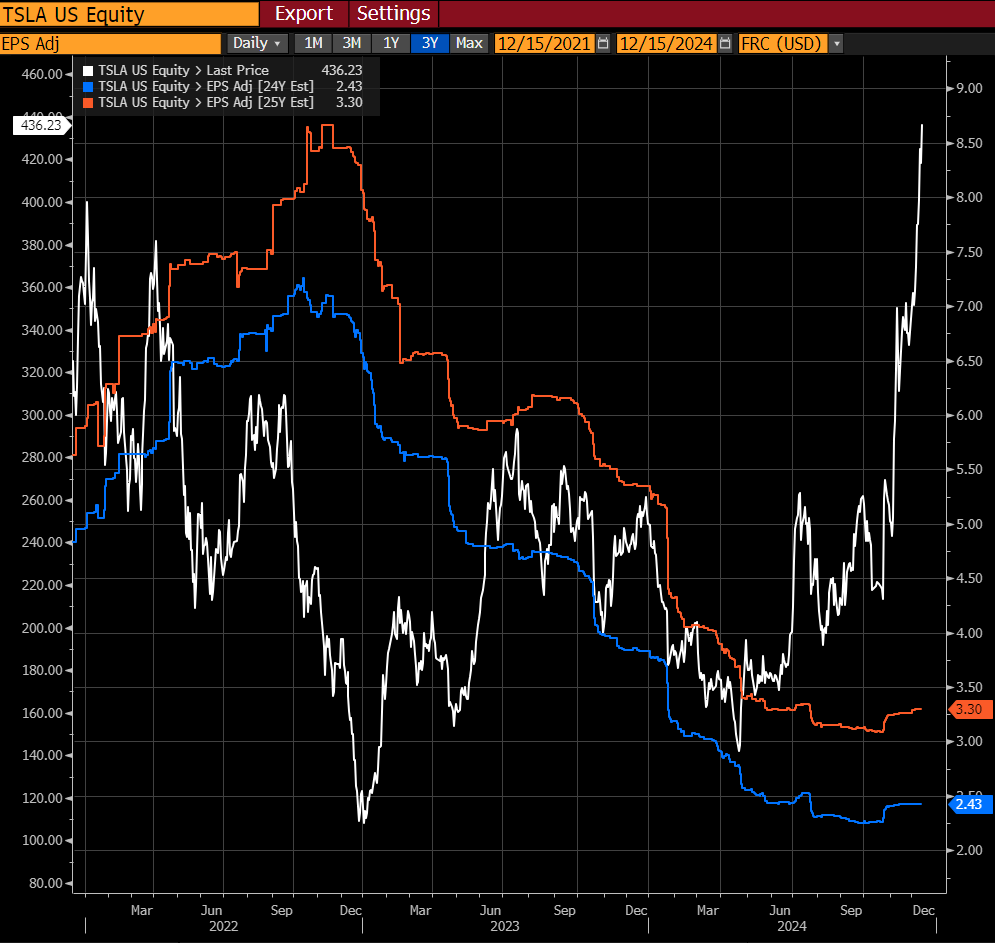Select the Max time range
The image size is (995, 943).
click(469, 43)
